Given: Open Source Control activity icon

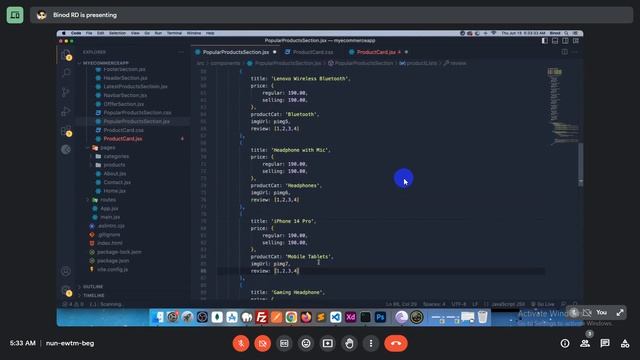Looking at the screenshot, I should point(66,92).
